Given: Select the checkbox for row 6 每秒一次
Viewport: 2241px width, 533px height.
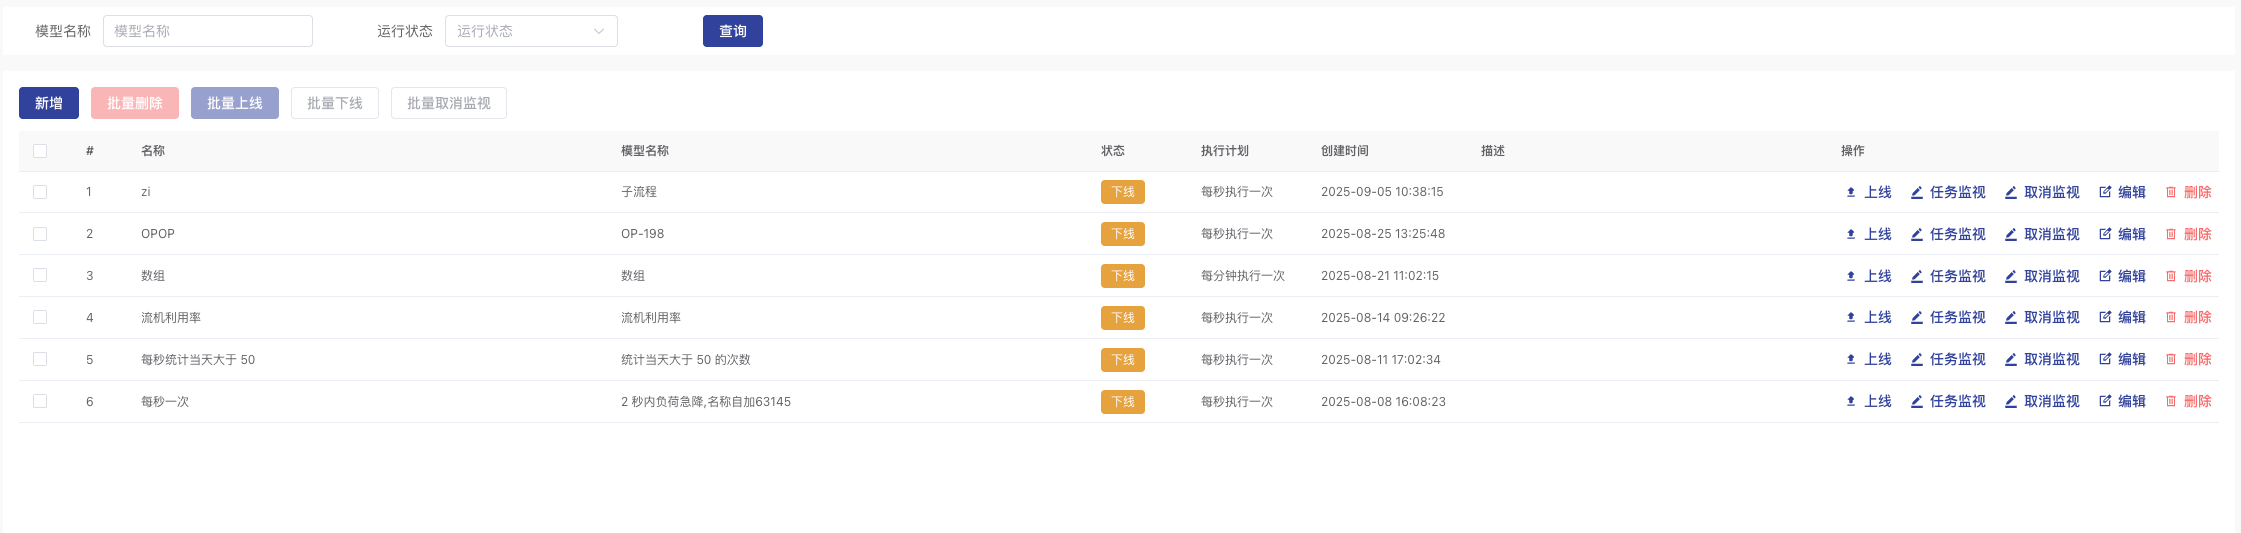Looking at the screenshot, I should [40, 401].
